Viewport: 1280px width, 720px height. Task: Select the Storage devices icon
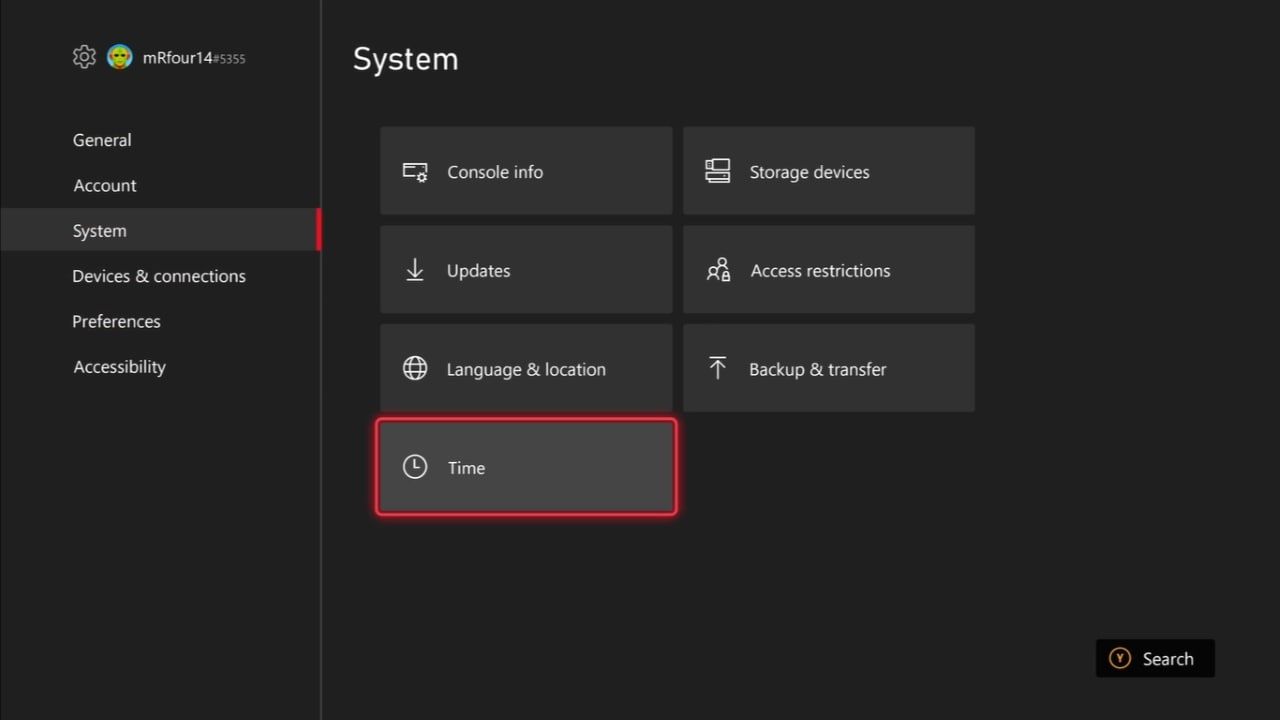(717, 170)
